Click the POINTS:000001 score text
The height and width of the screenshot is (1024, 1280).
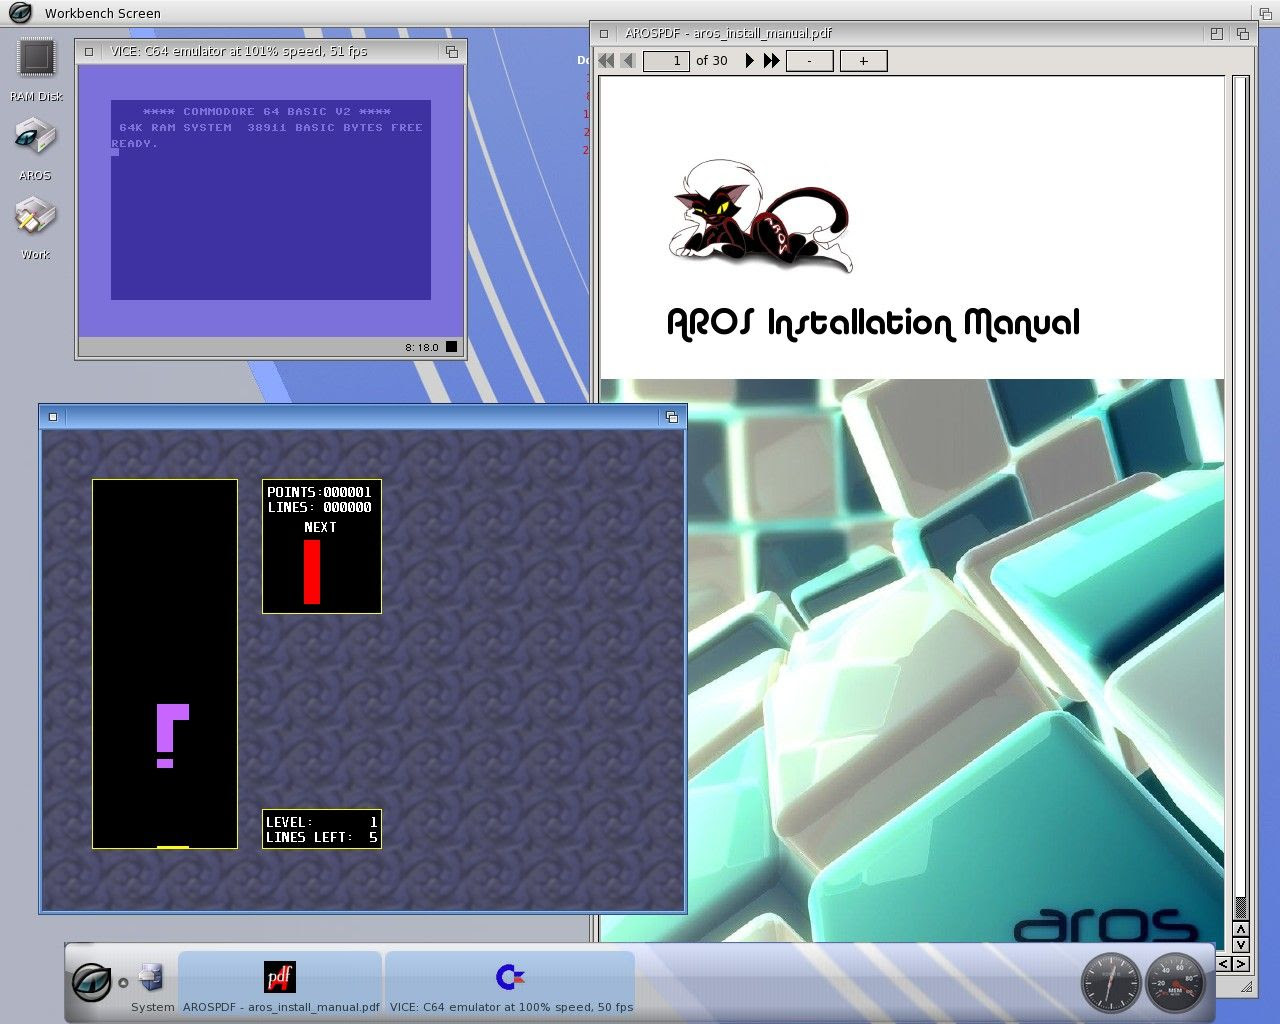pyautogui.click(x=319, y=492)
